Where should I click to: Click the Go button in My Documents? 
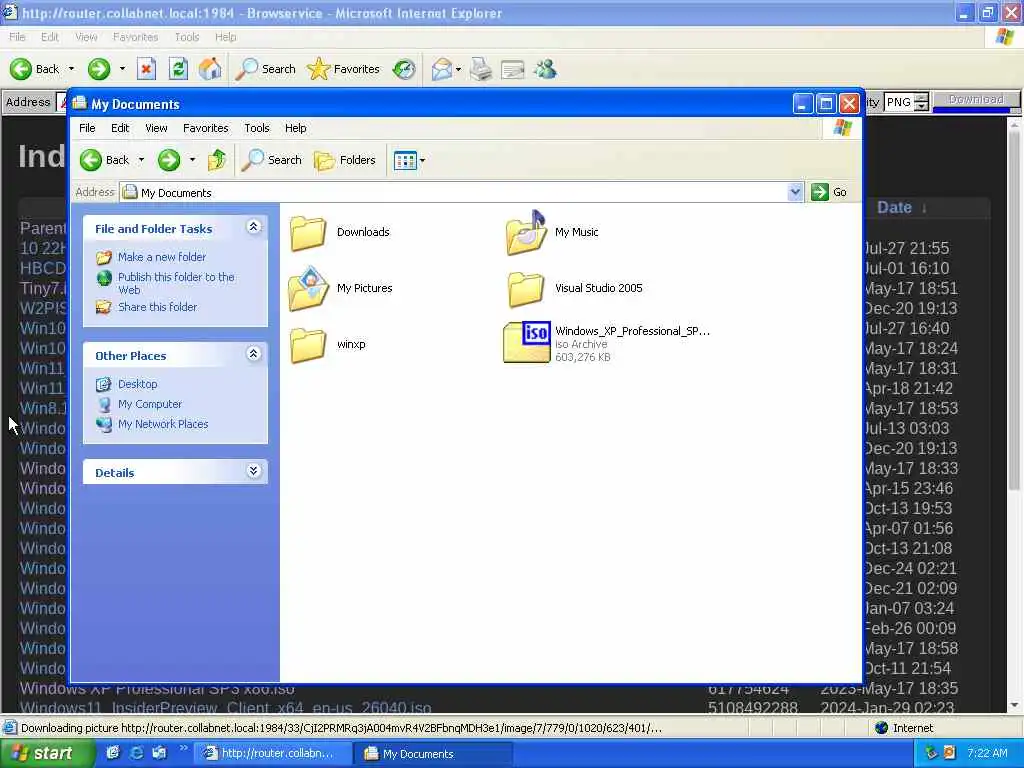tap(829, 192)
